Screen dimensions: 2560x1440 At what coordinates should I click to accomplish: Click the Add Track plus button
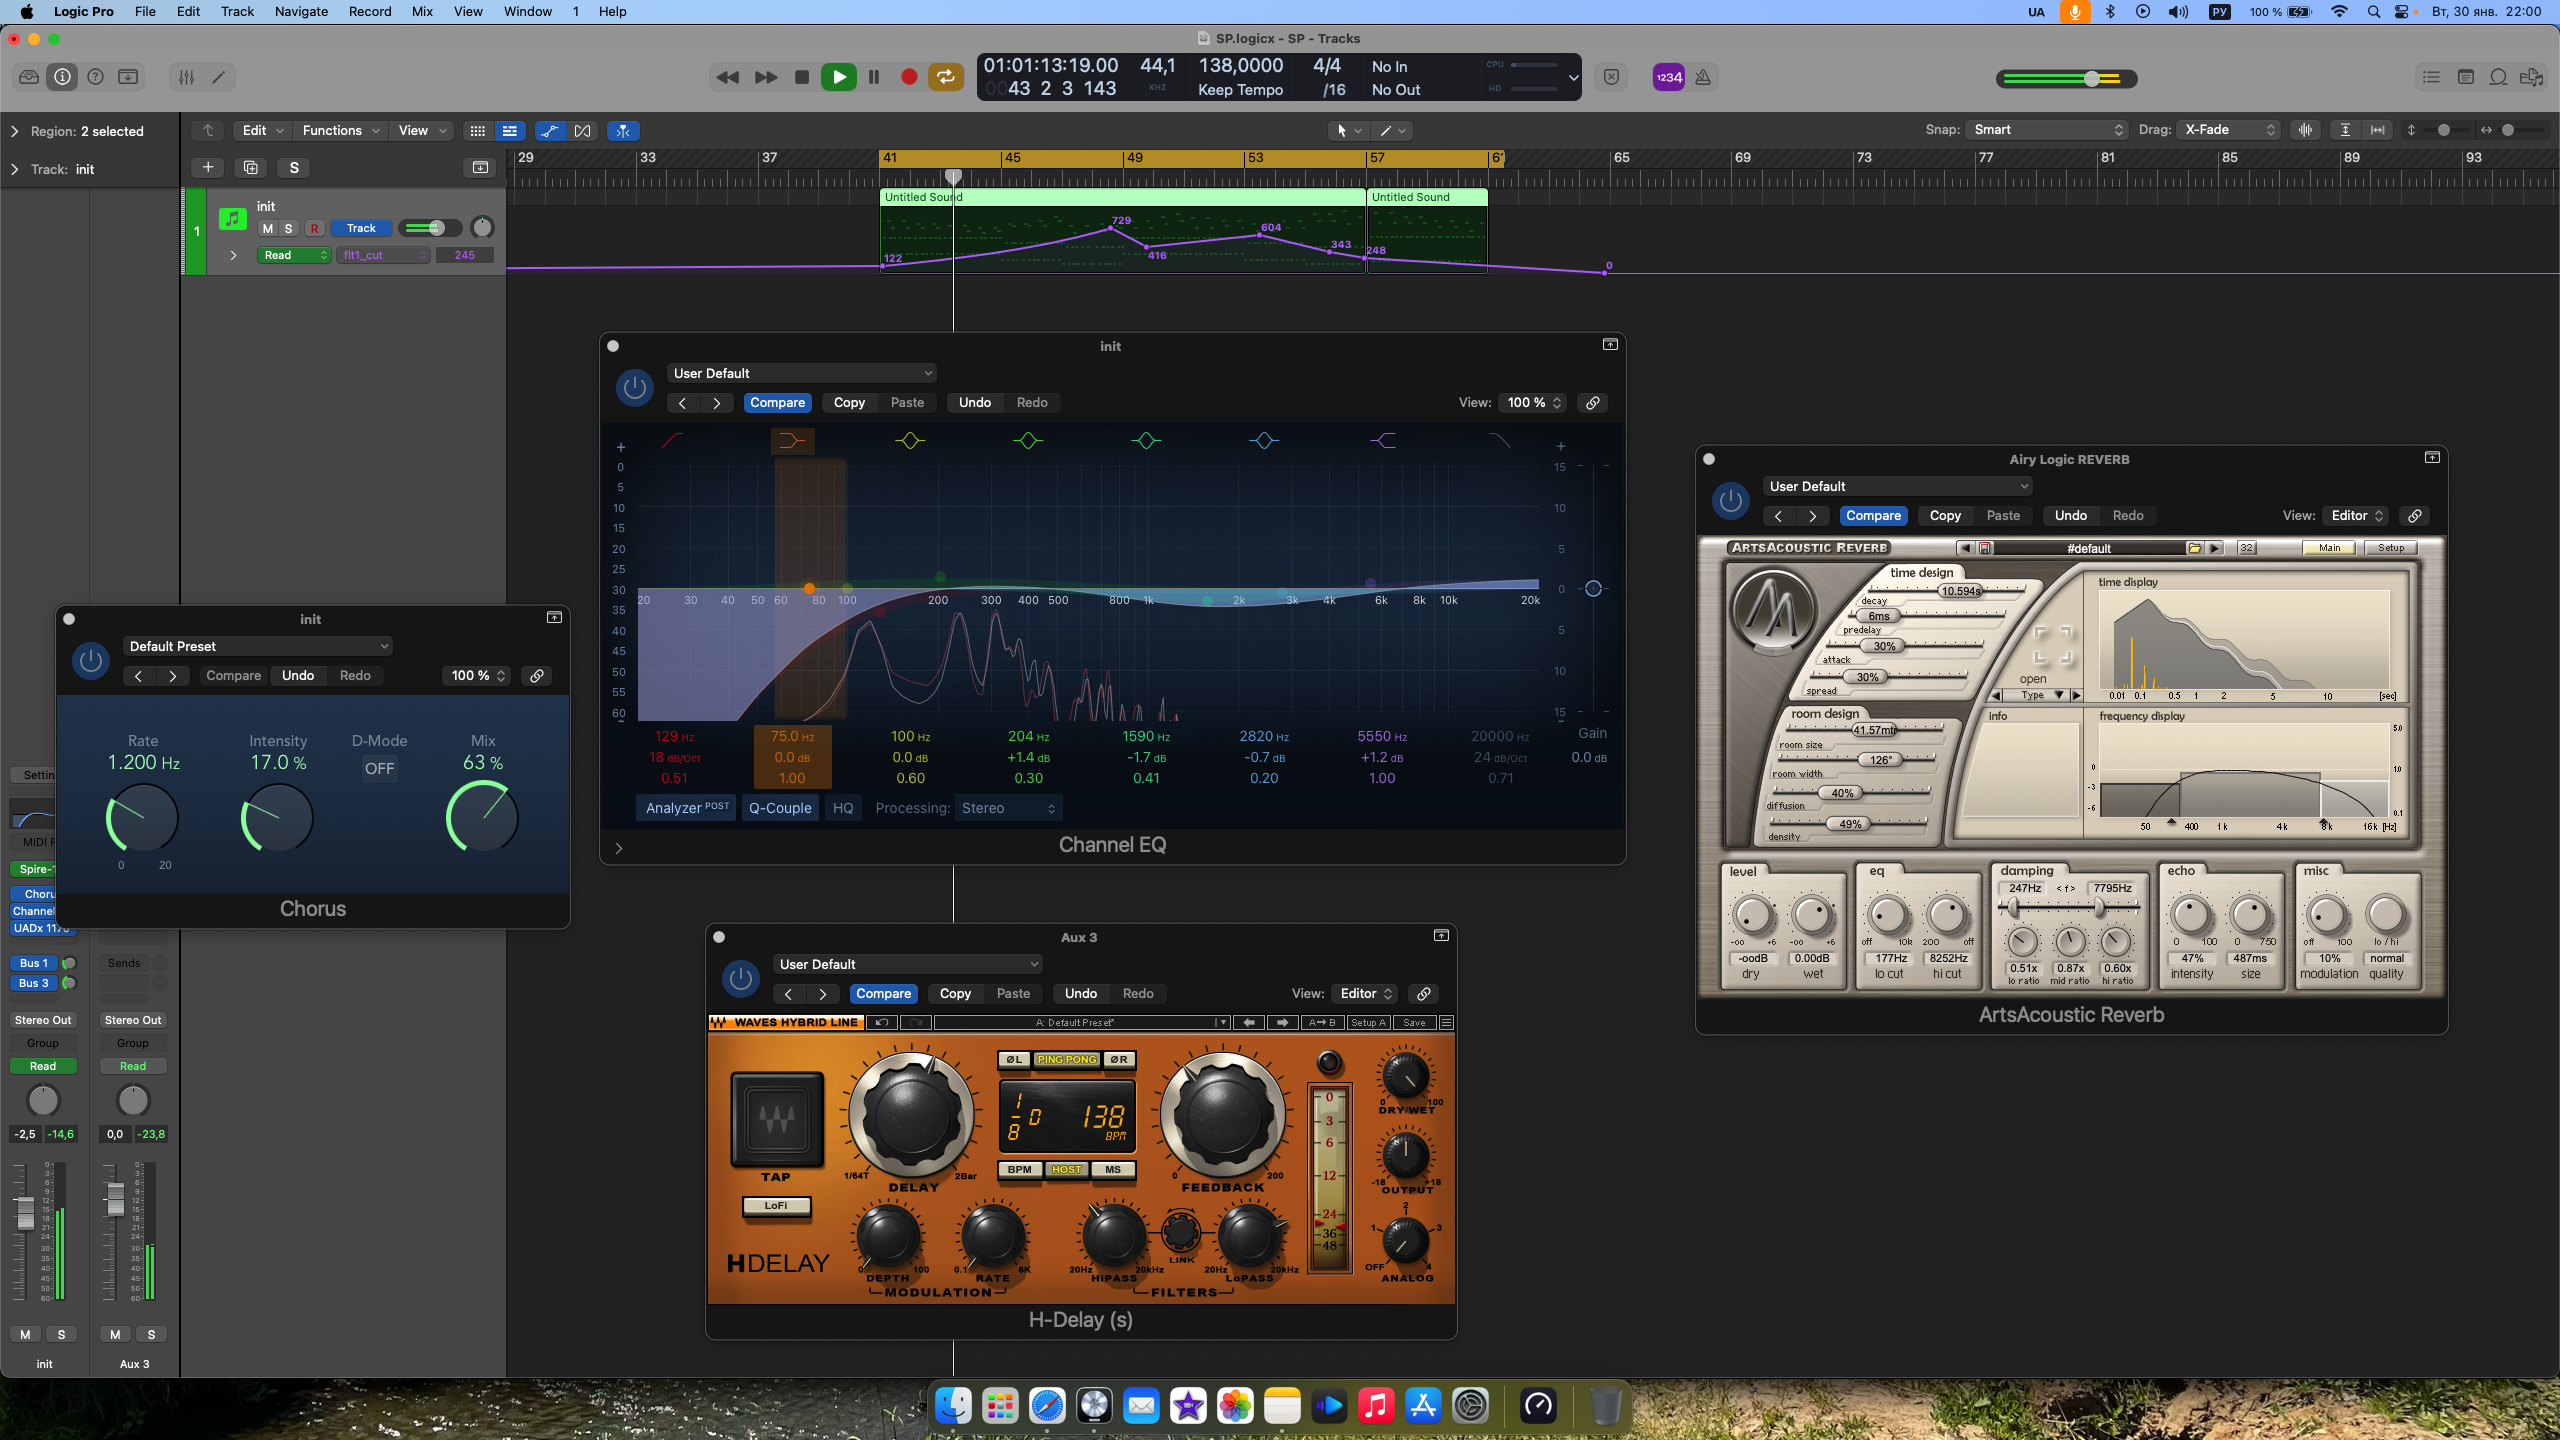pos(207,167)
